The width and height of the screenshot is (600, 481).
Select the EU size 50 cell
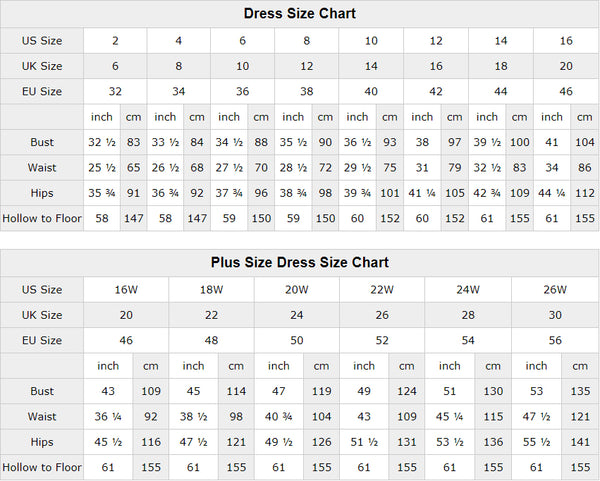coord(297,340)
